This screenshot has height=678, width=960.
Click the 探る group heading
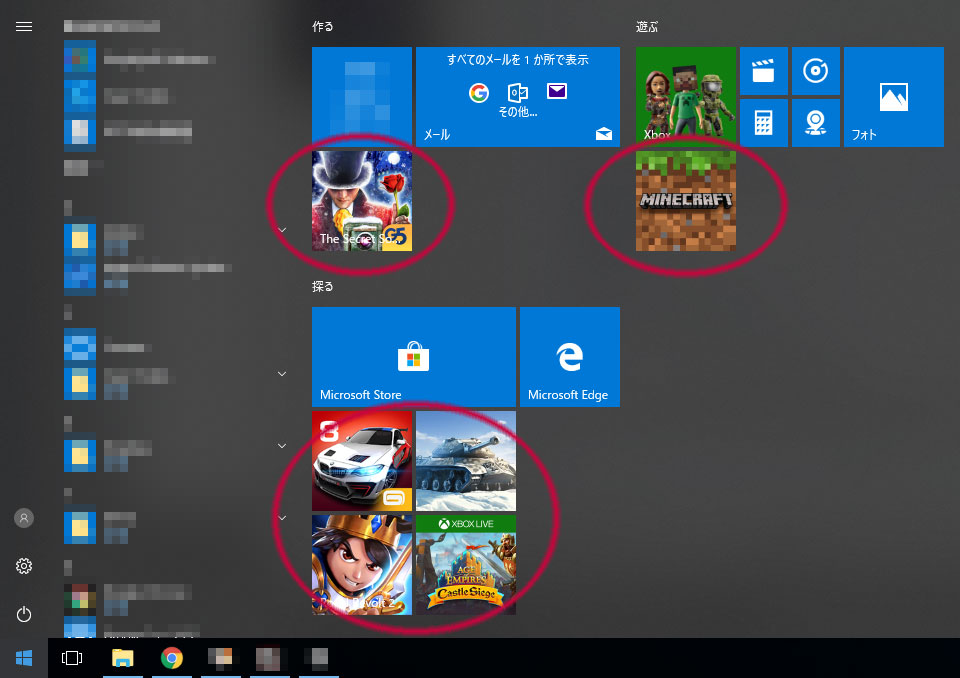point(323,286)
